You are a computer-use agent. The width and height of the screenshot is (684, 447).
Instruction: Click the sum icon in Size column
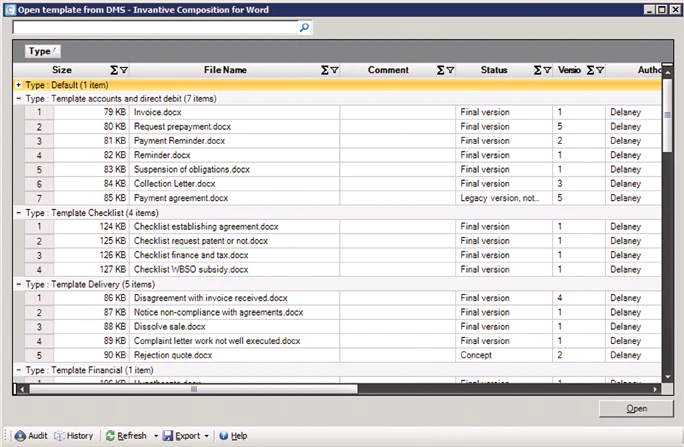coord(114,70)
